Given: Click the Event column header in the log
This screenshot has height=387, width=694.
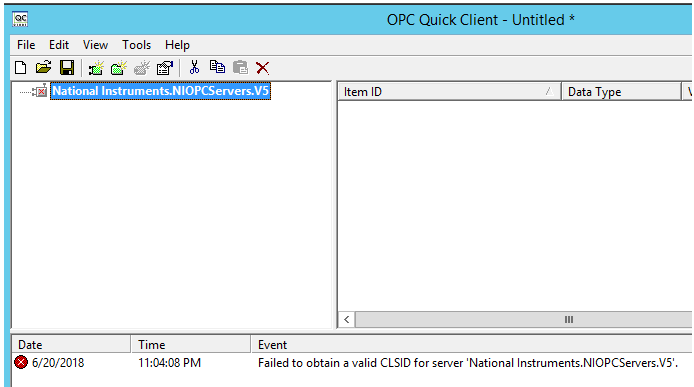Looking at the screenshot, I should (472, 344).
